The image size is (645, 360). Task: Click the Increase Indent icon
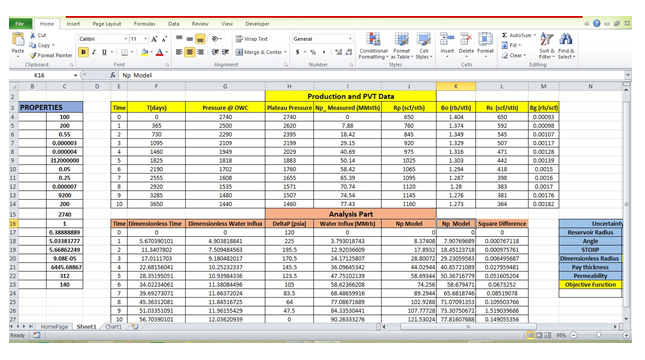point(225,52)
